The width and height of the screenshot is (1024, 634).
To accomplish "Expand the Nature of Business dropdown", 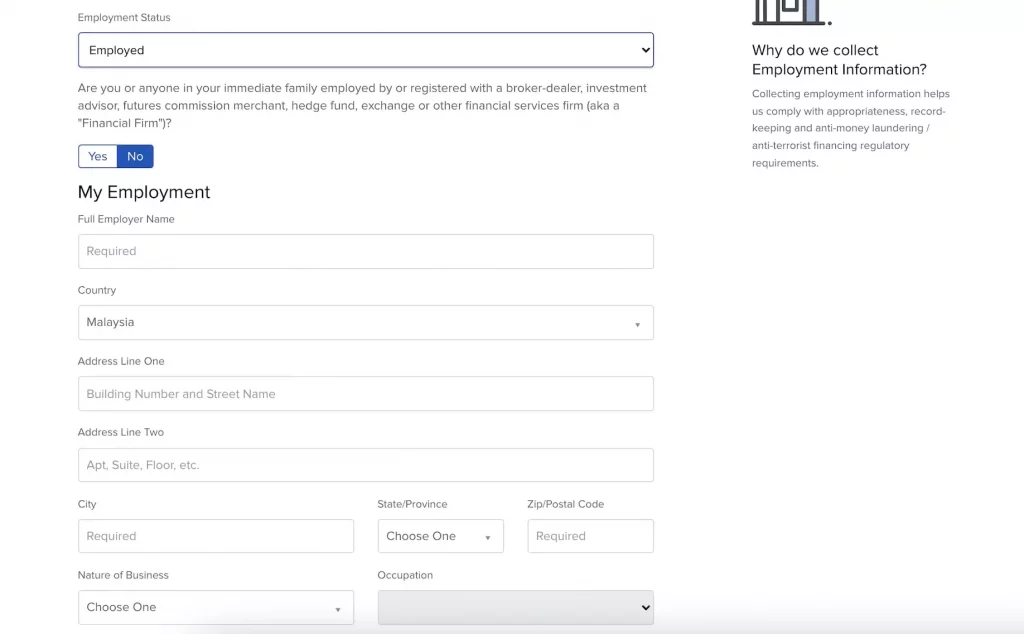I will coord(215,607).
